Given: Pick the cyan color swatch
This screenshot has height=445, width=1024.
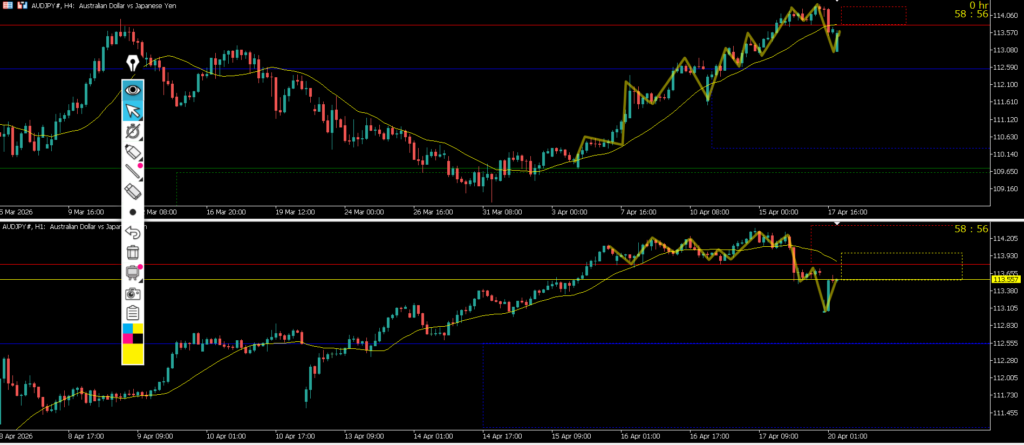Looking at the screenshot, I should click(x=127, y=329).
